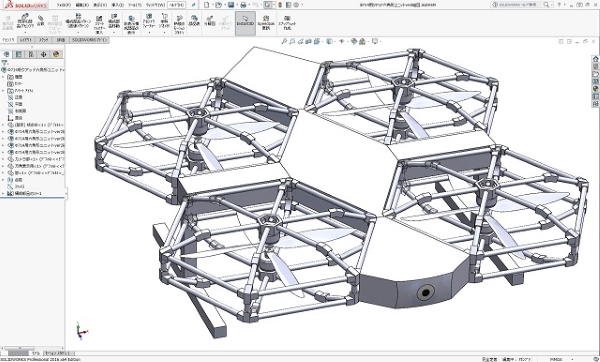This screenshot has height=362, width=600.
Task: Select the Mate tool in CommandManager
Action: click(41, 21)
